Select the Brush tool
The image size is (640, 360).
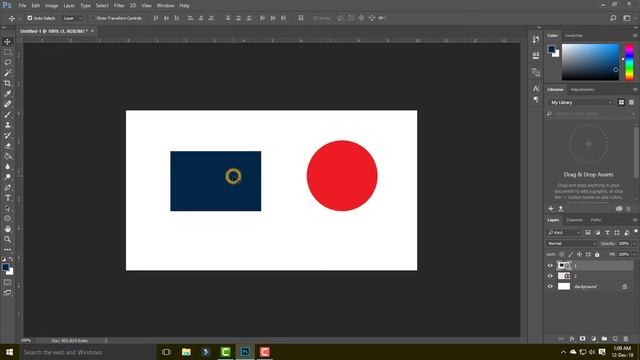7,115
